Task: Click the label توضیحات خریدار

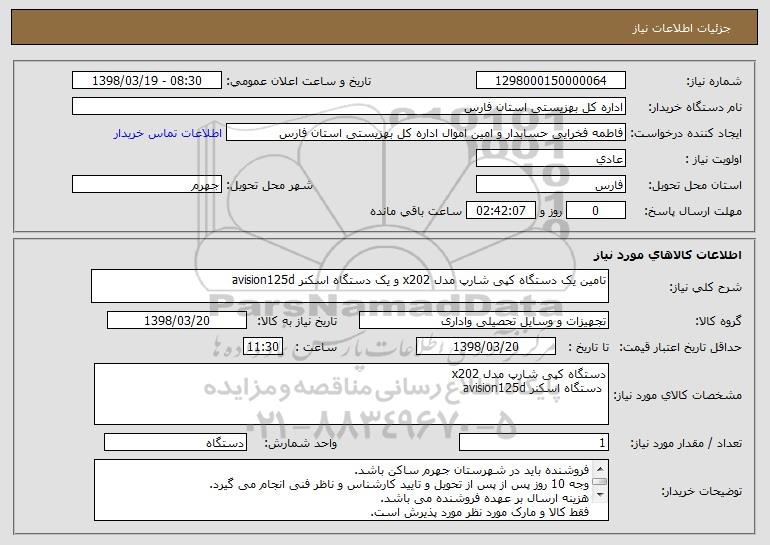Action: 701,491
